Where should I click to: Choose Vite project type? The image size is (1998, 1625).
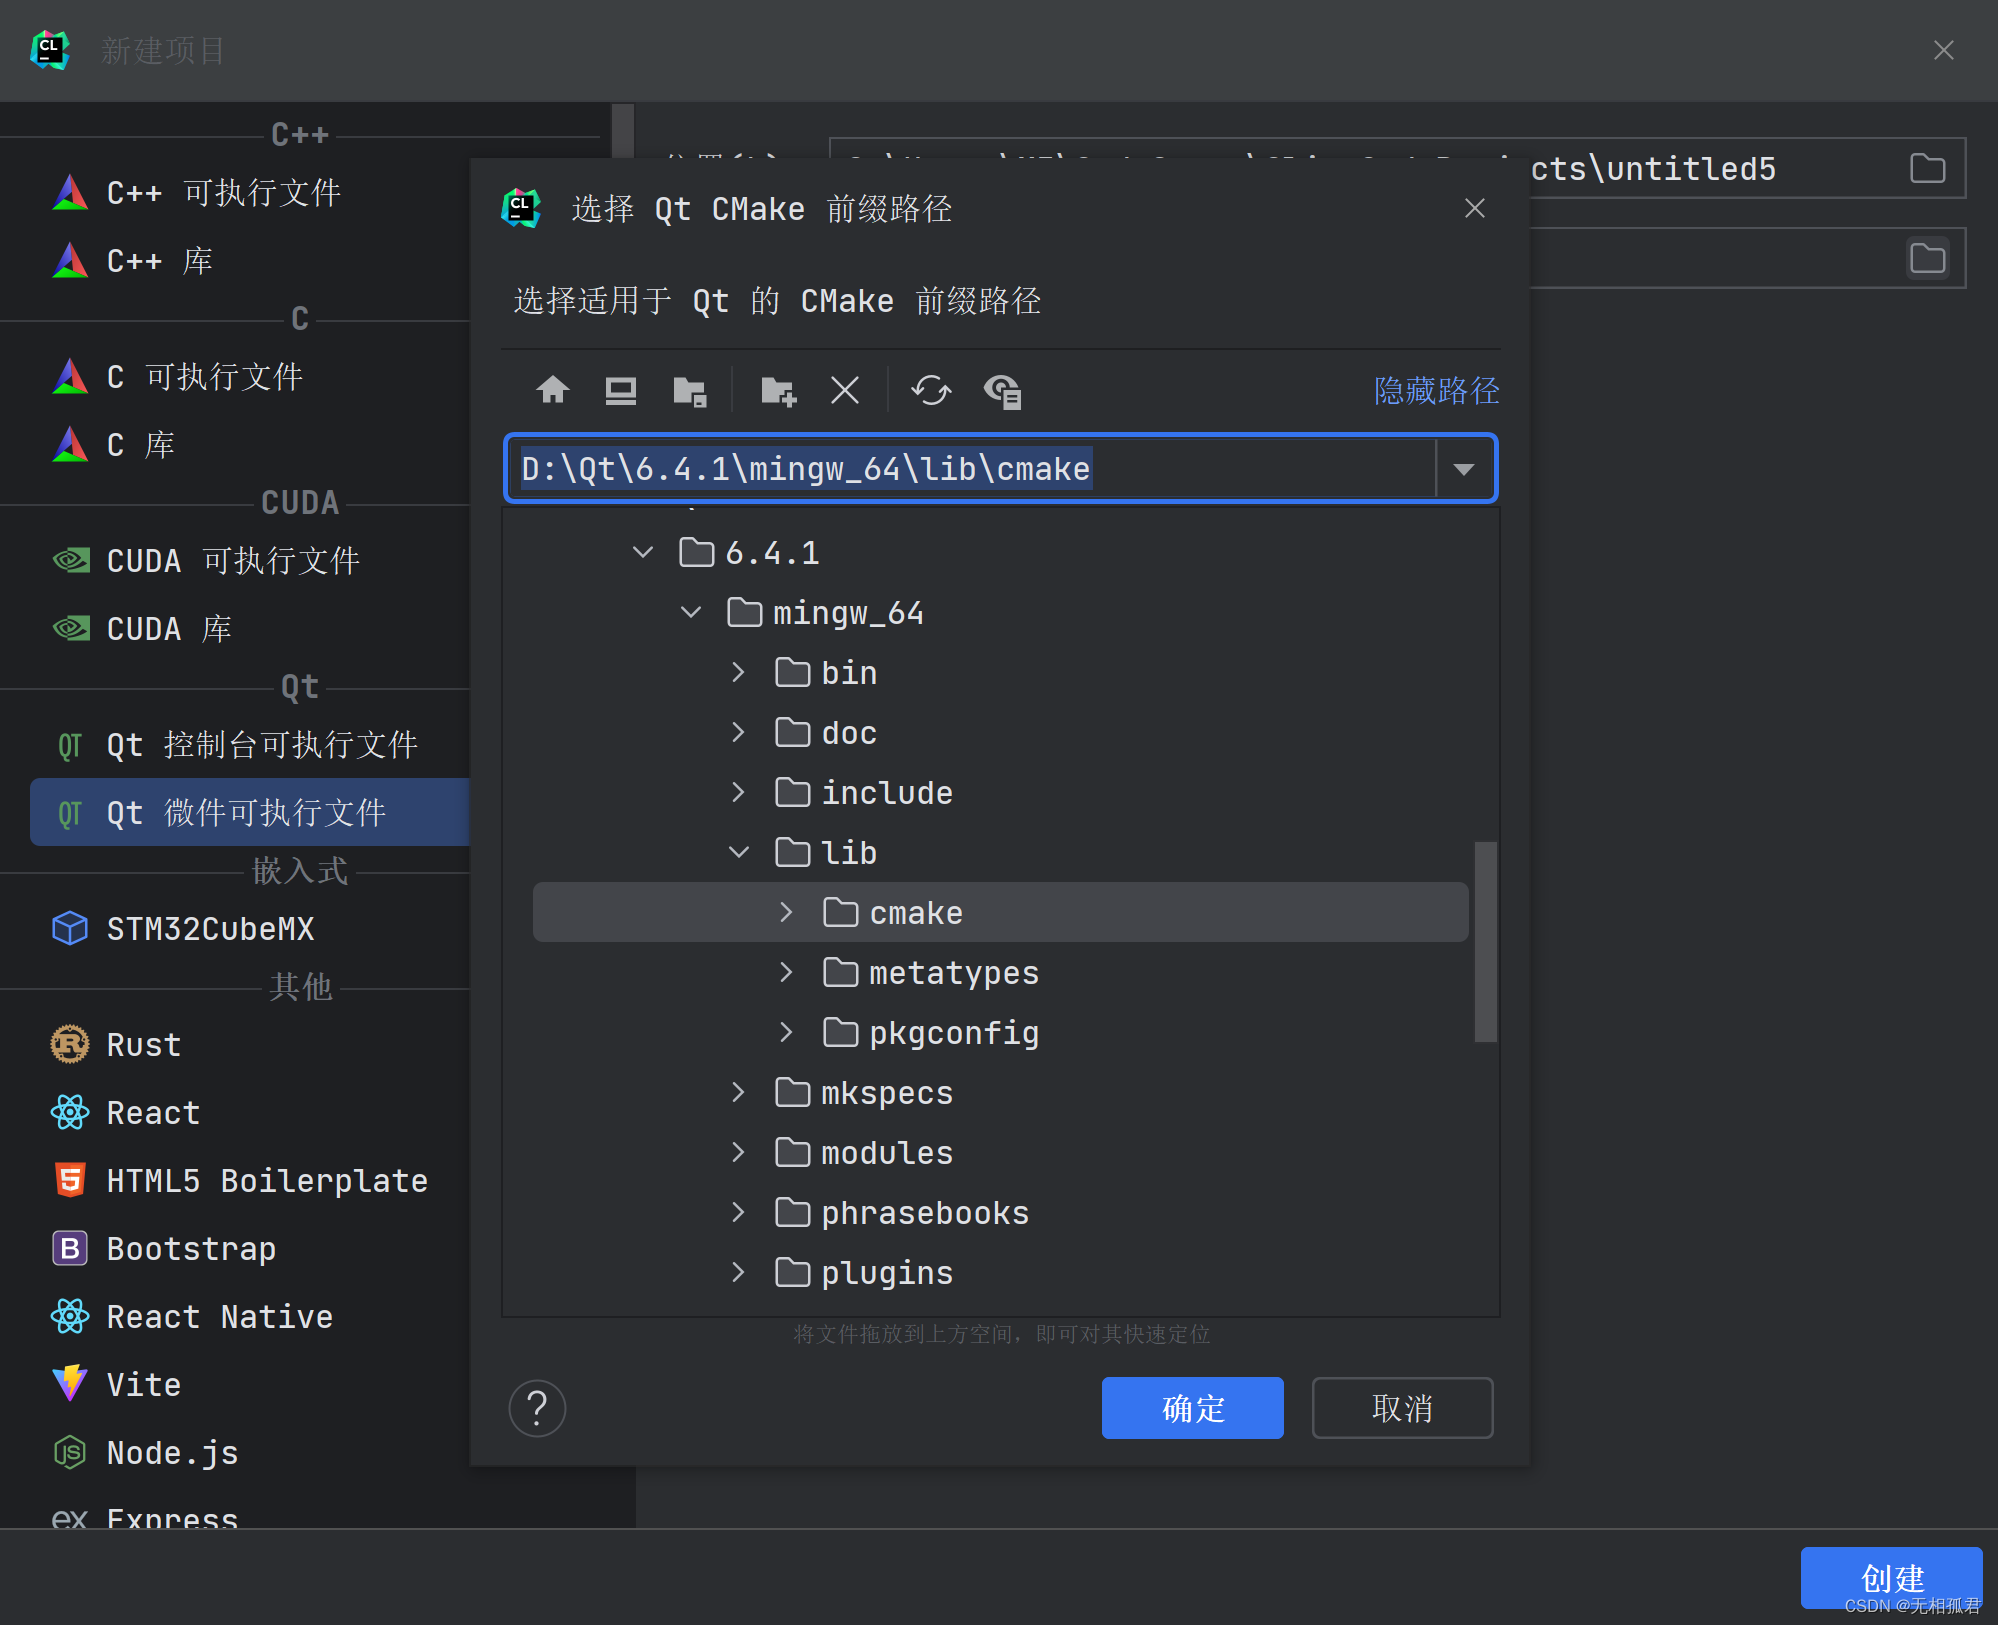coord(250,1384)
